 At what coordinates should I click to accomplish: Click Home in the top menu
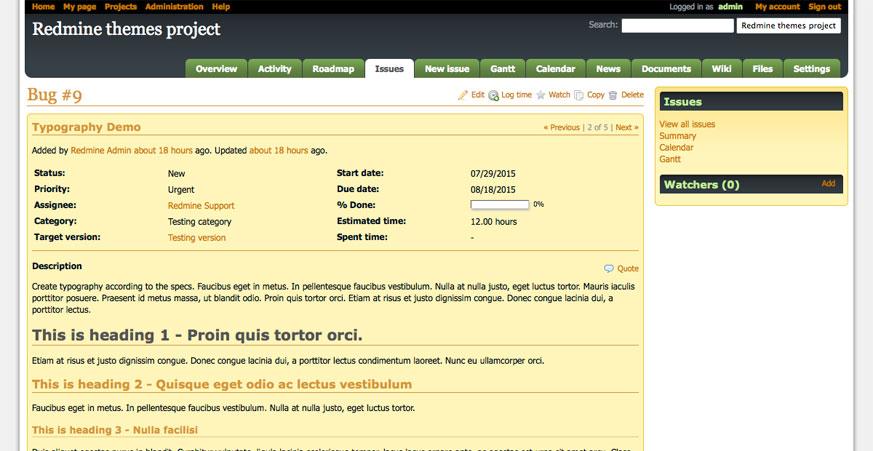point(43,7)
